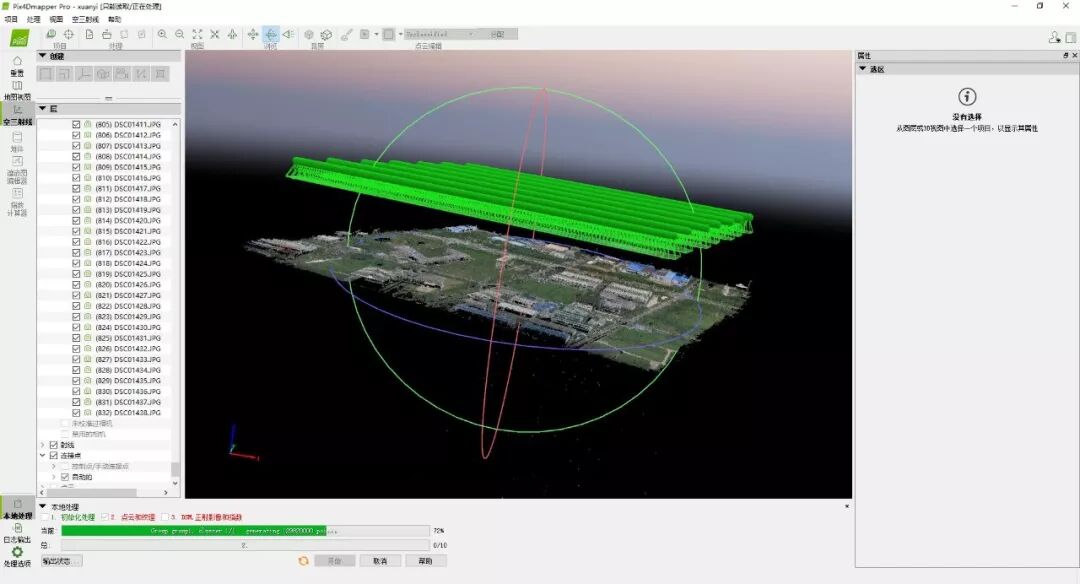1080x584 pixels.
Task: Click the fit-to-view expand arrows icon
Action: tap(197, 34)
